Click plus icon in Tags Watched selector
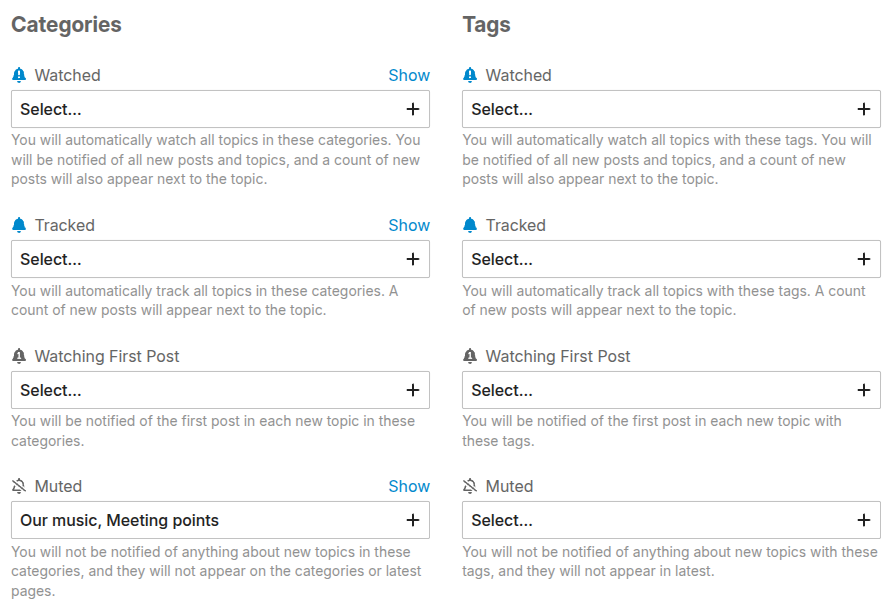This screenshot has width=892, height=613. click(x=864, y=109)
